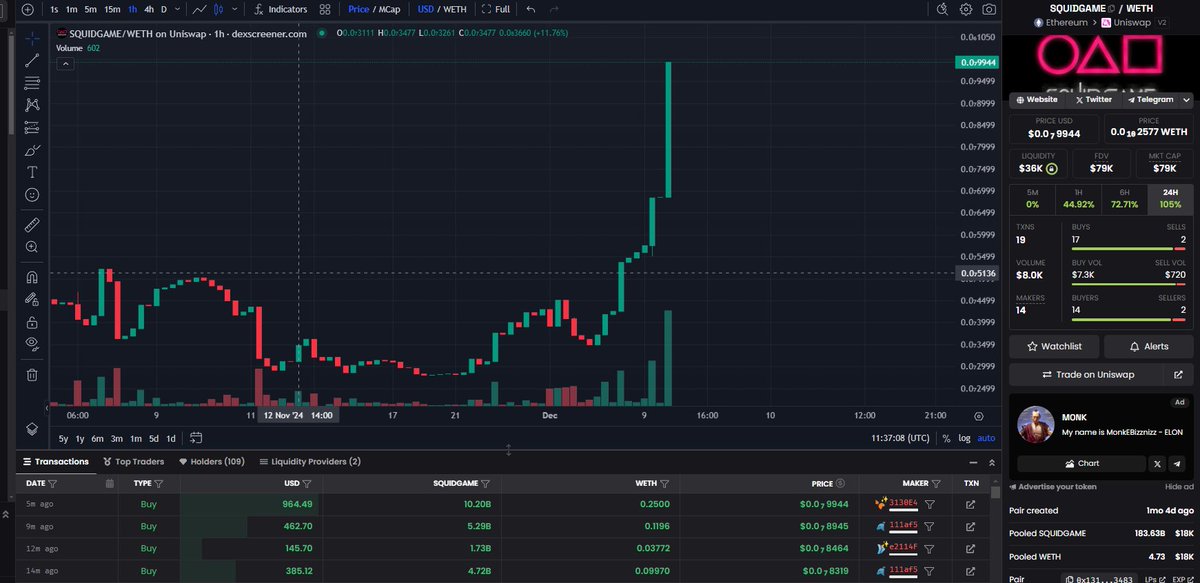The width and height of the screenshot is (1200, 583).
Task: Collapse the indicator legend chevron
Action: [66, 63]
